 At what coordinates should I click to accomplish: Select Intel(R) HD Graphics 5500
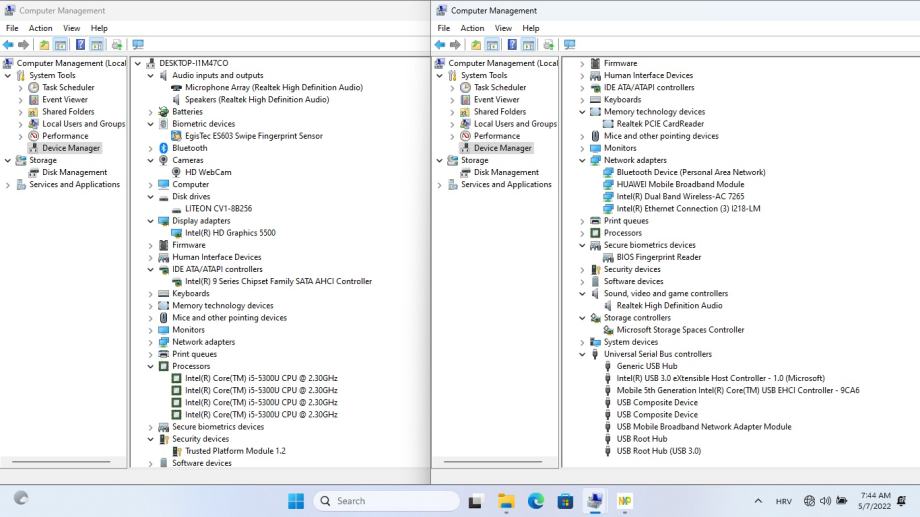(x=230, y=232)
